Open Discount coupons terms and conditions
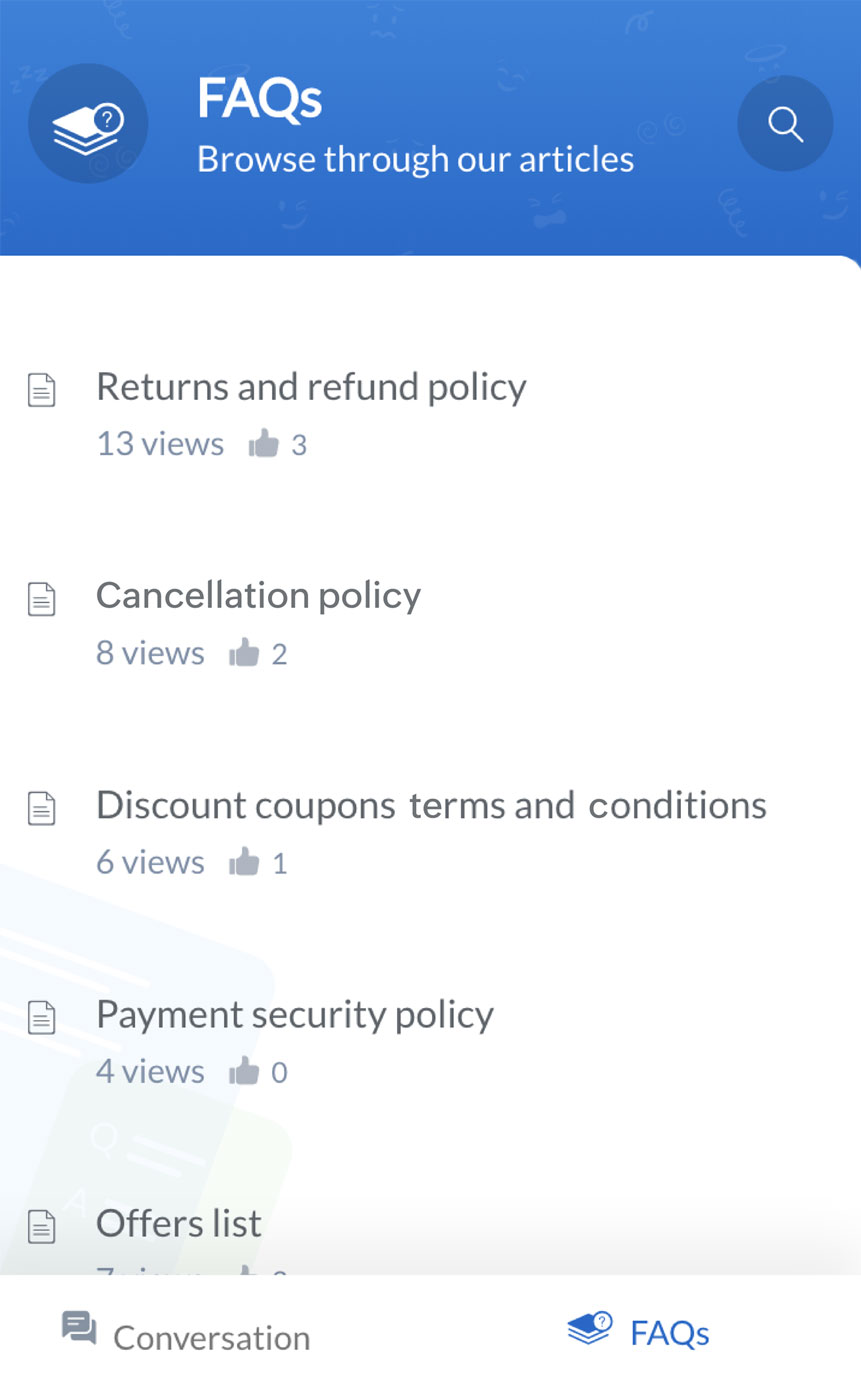Screen dimensions: 861x1392 click(431, 805)
